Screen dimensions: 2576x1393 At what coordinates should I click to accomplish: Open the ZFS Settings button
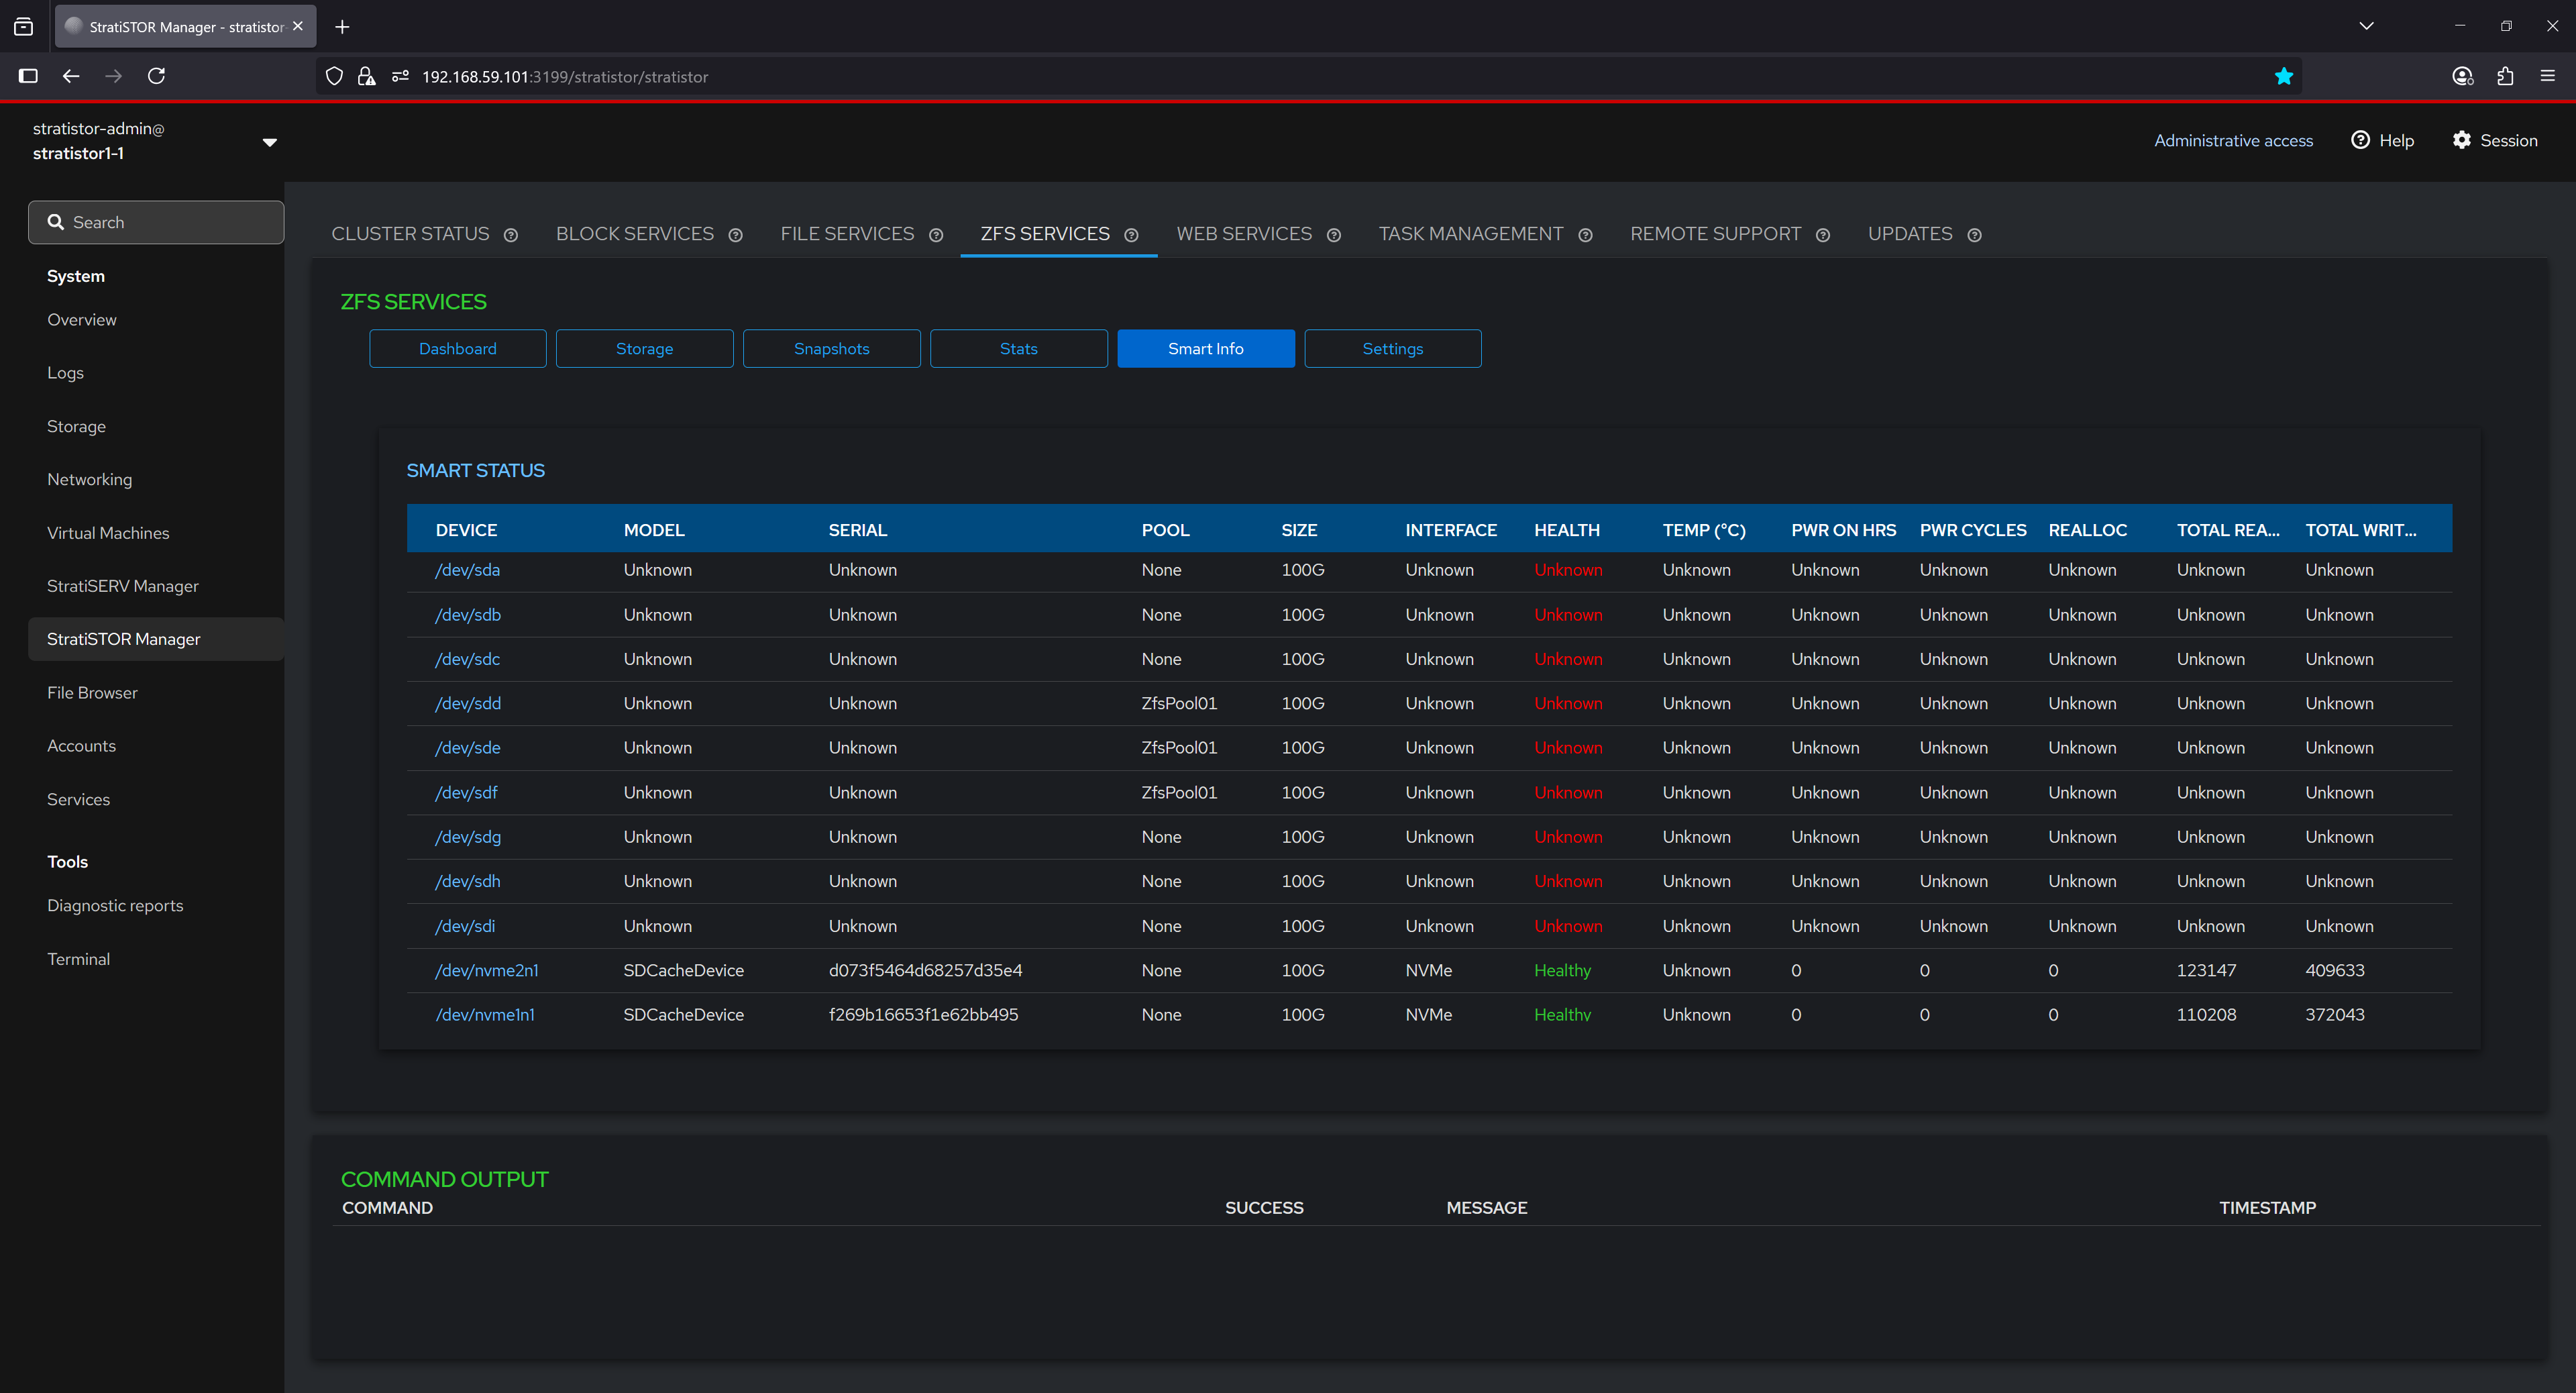(1392, 349)
